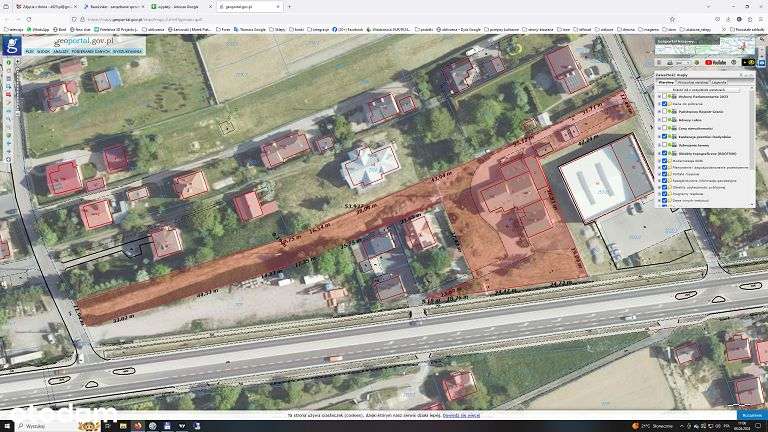Open the Facebook bookmark
Screen dimensions: 768x432
point(348,29)
